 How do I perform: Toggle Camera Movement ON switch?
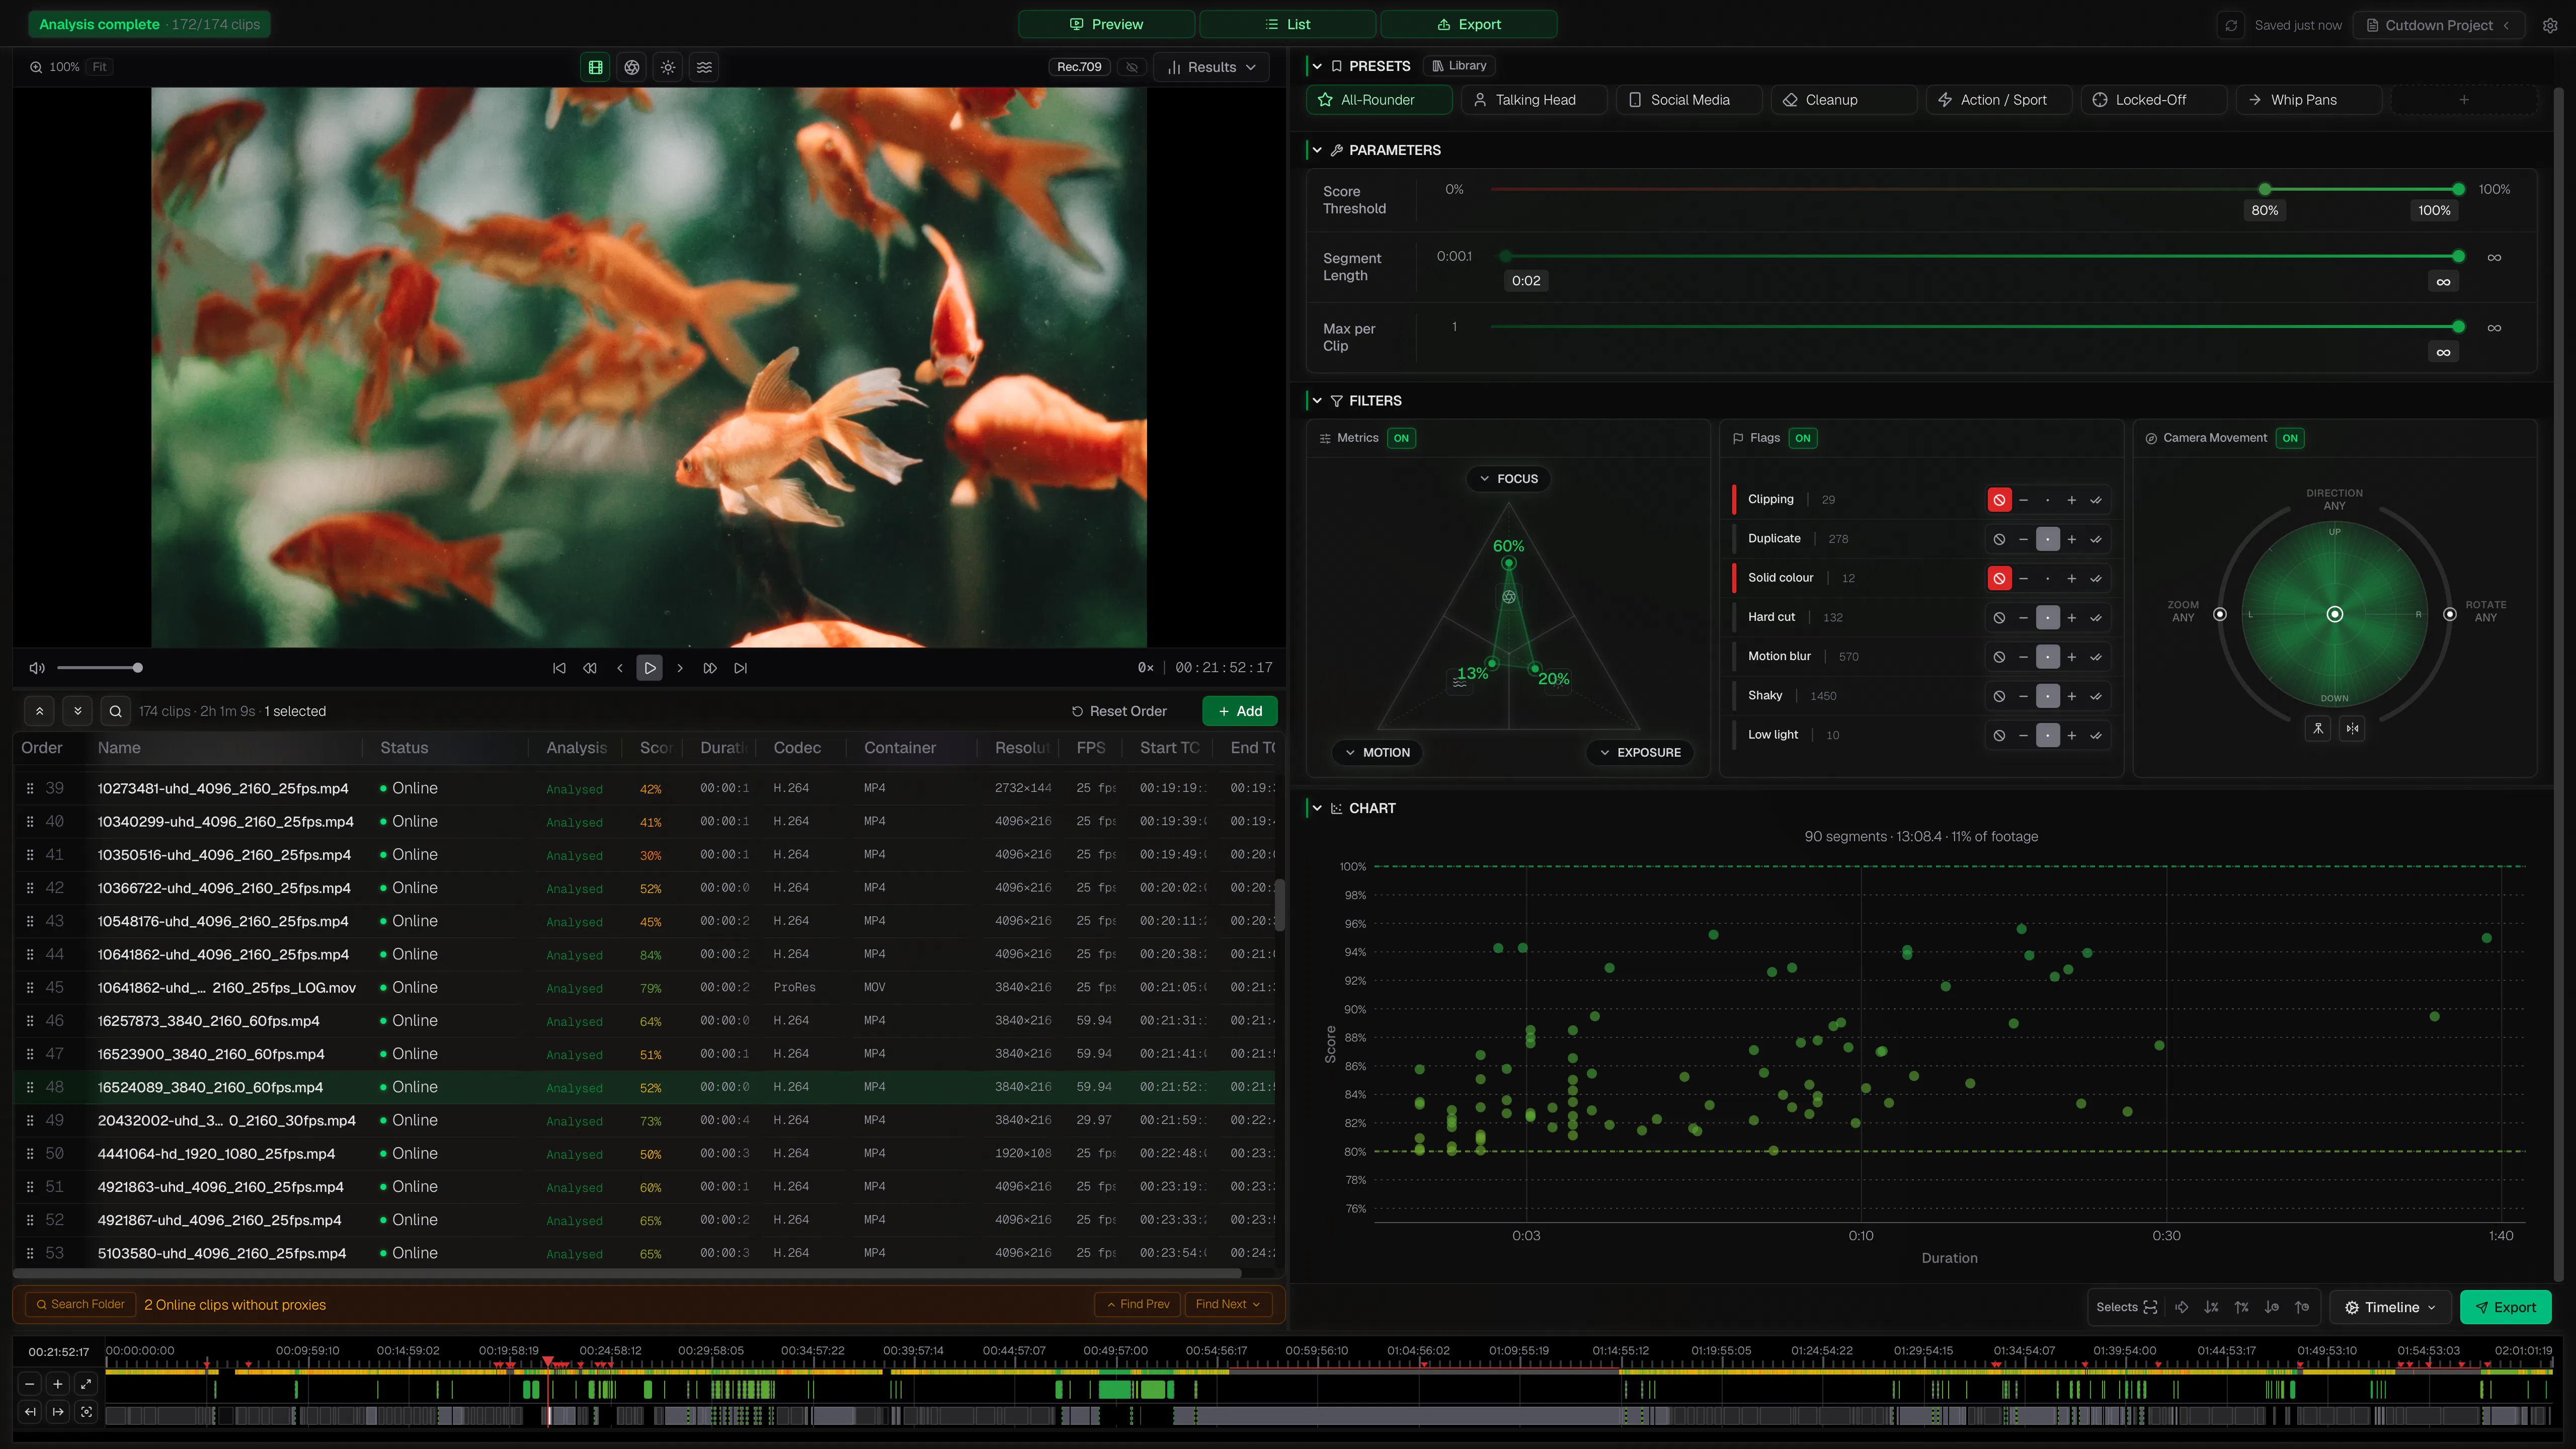click(2290, 438)
